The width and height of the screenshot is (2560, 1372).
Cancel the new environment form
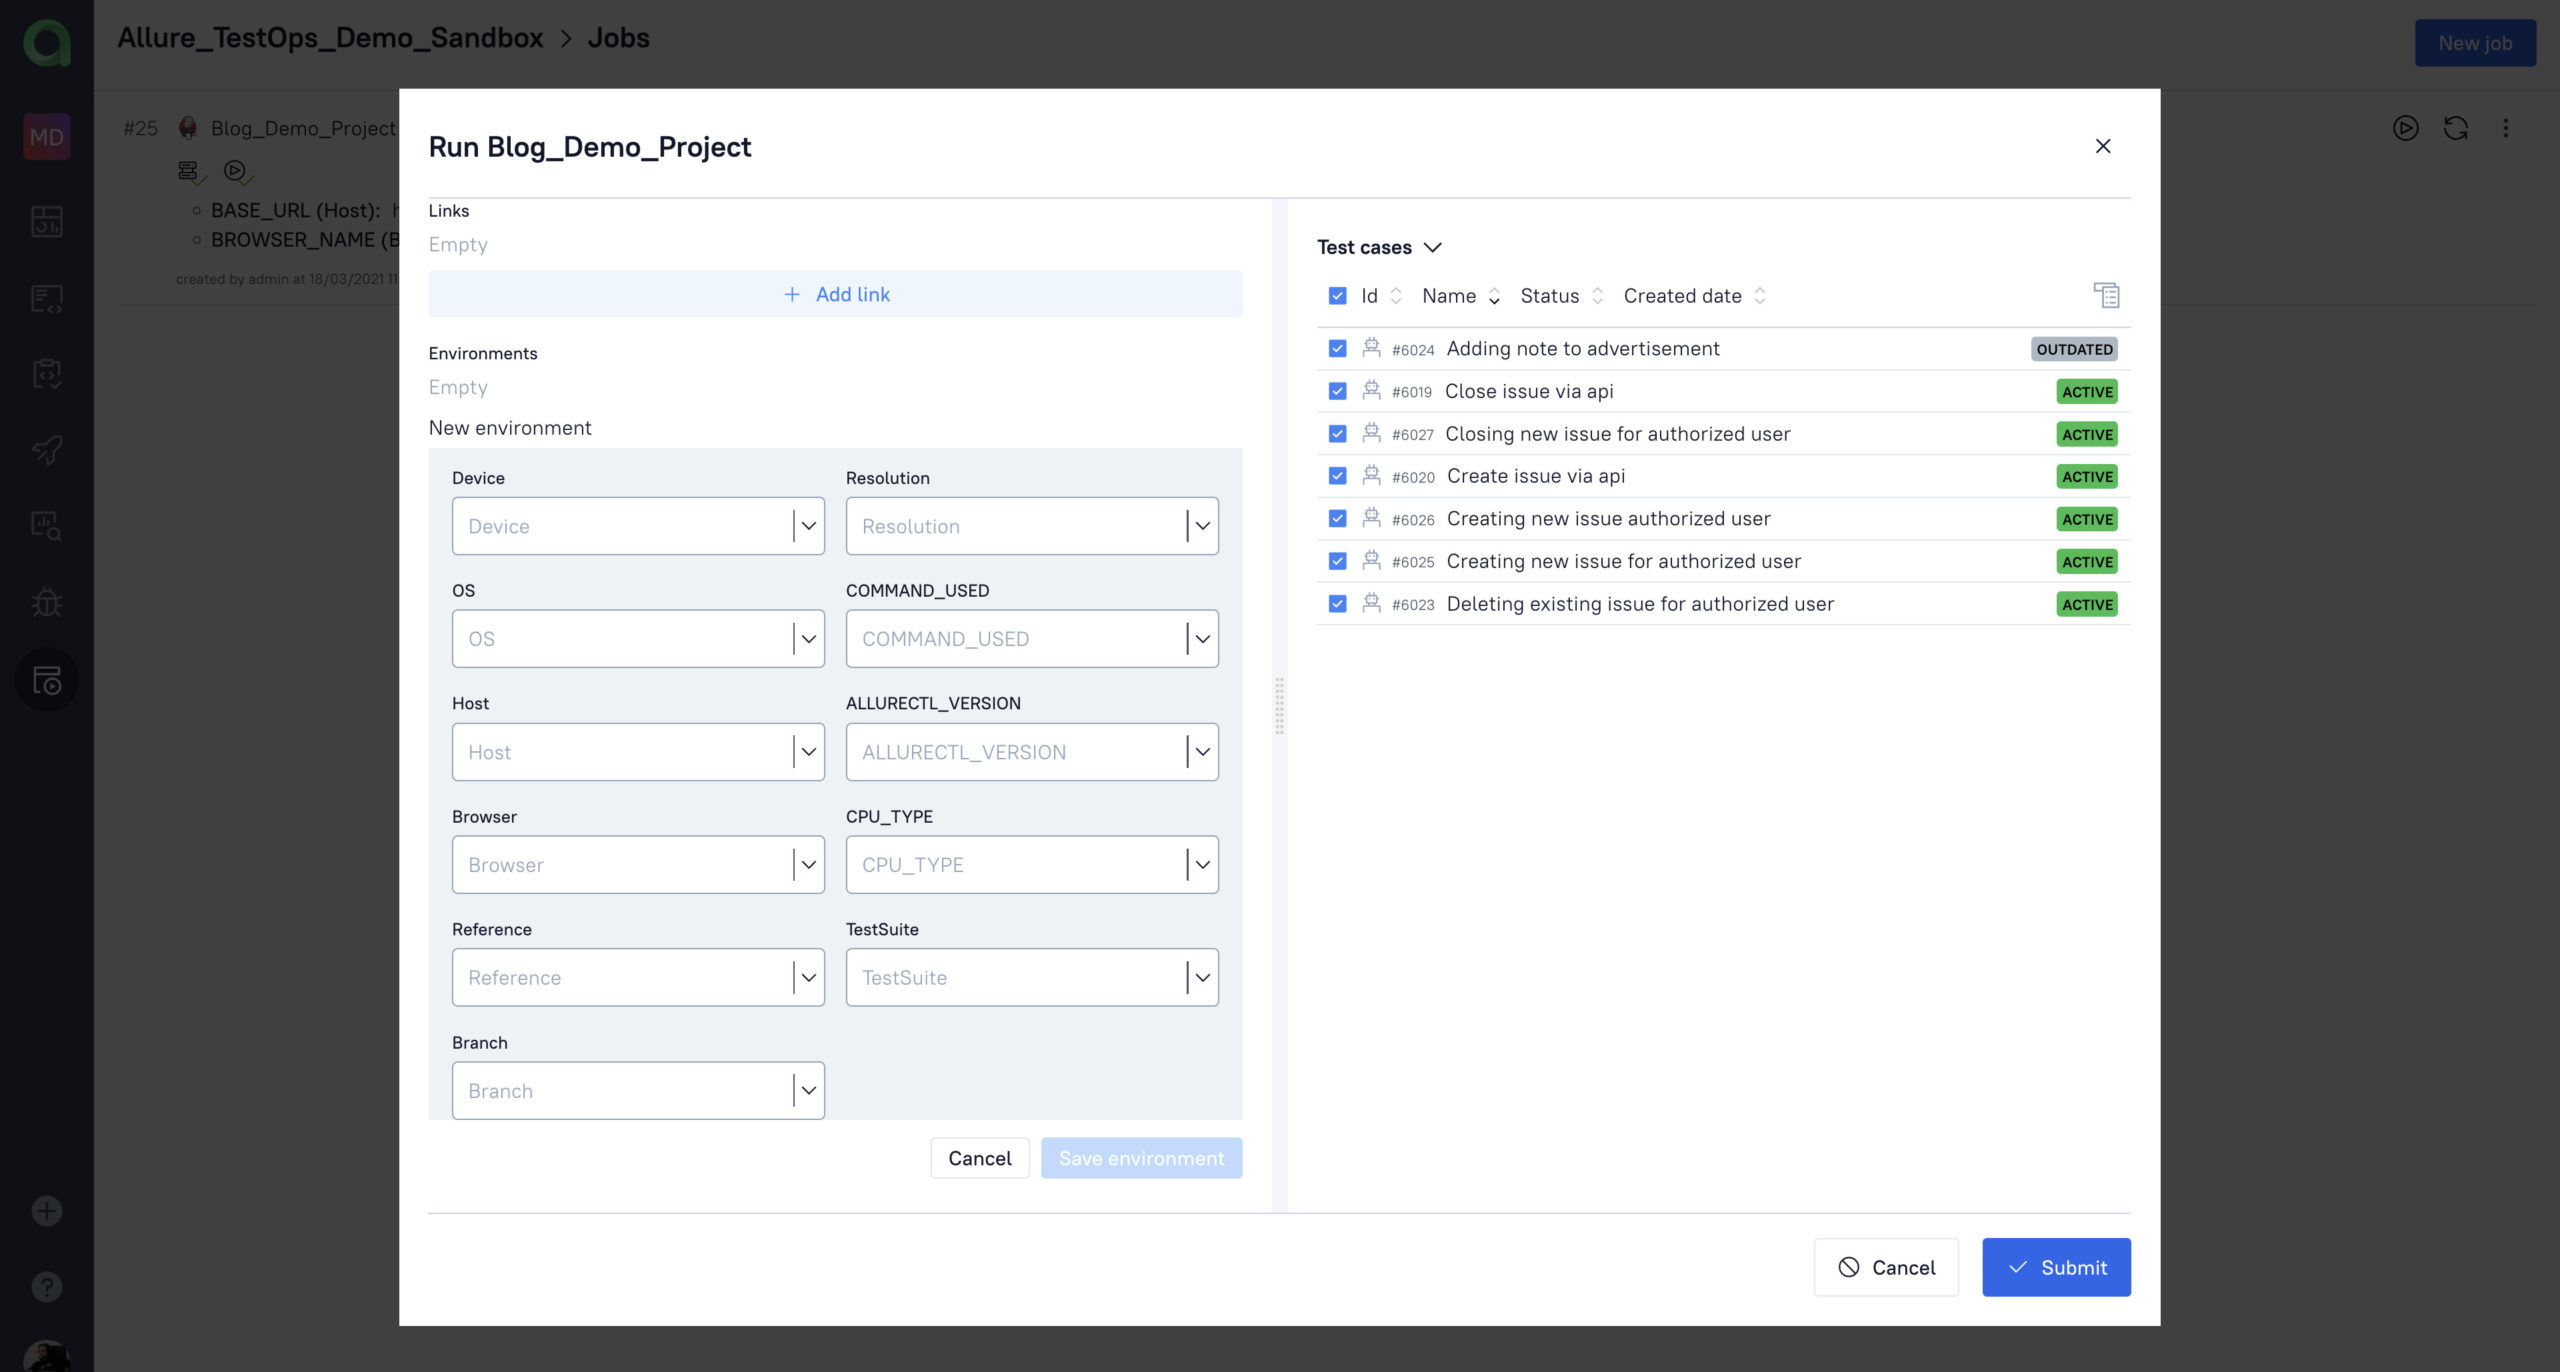(979, 1158)
